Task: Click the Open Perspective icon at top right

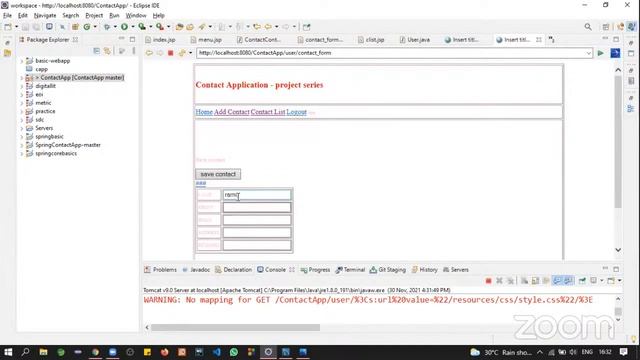Action: pyautogui.click(x=606, y=27)
